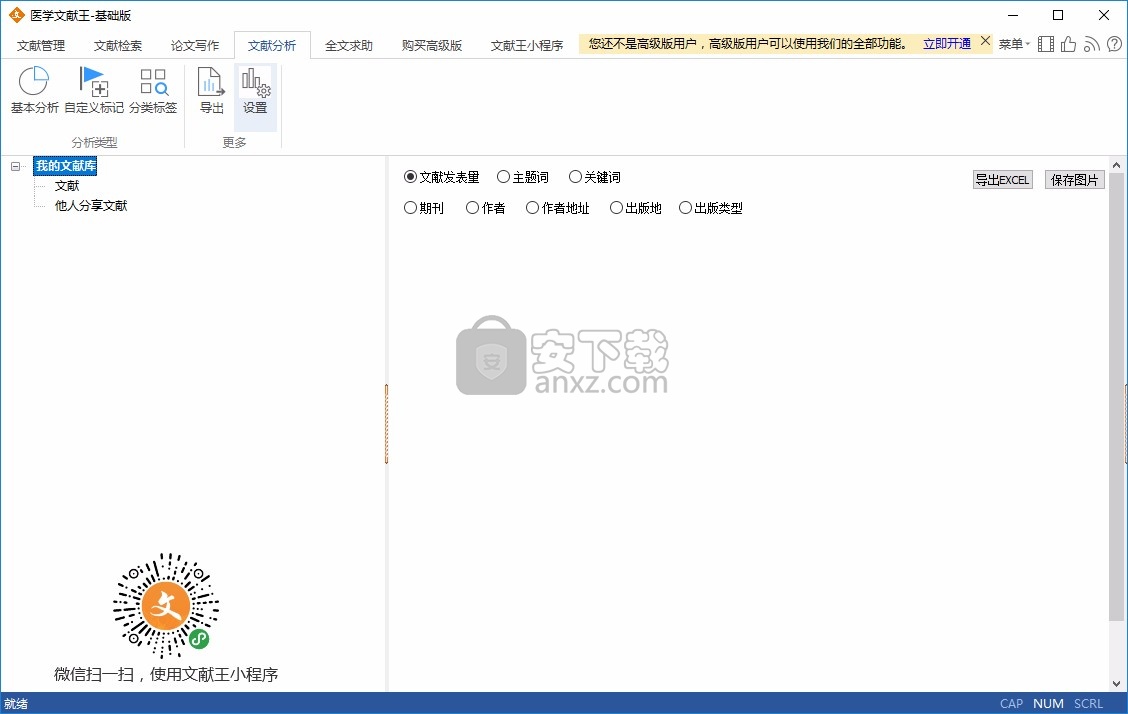This screenshot has height=714, width=1128.
Task: Open the 菜单 dropdown menu
Action: coord(1014,45)
